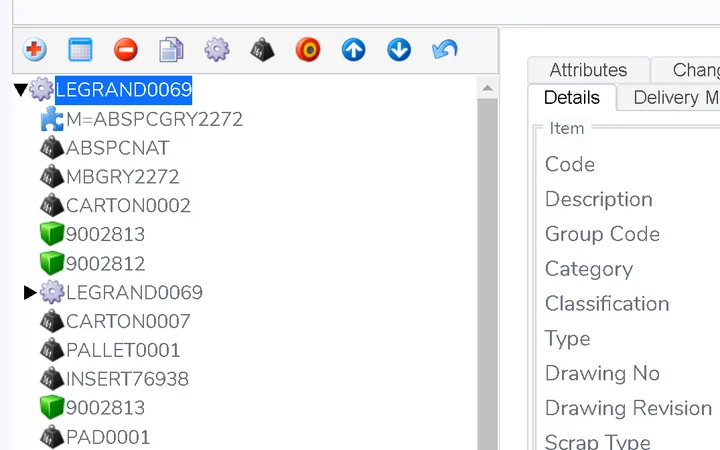720x450 pixels.
Task: Click the Classification label
Action: 607,304
